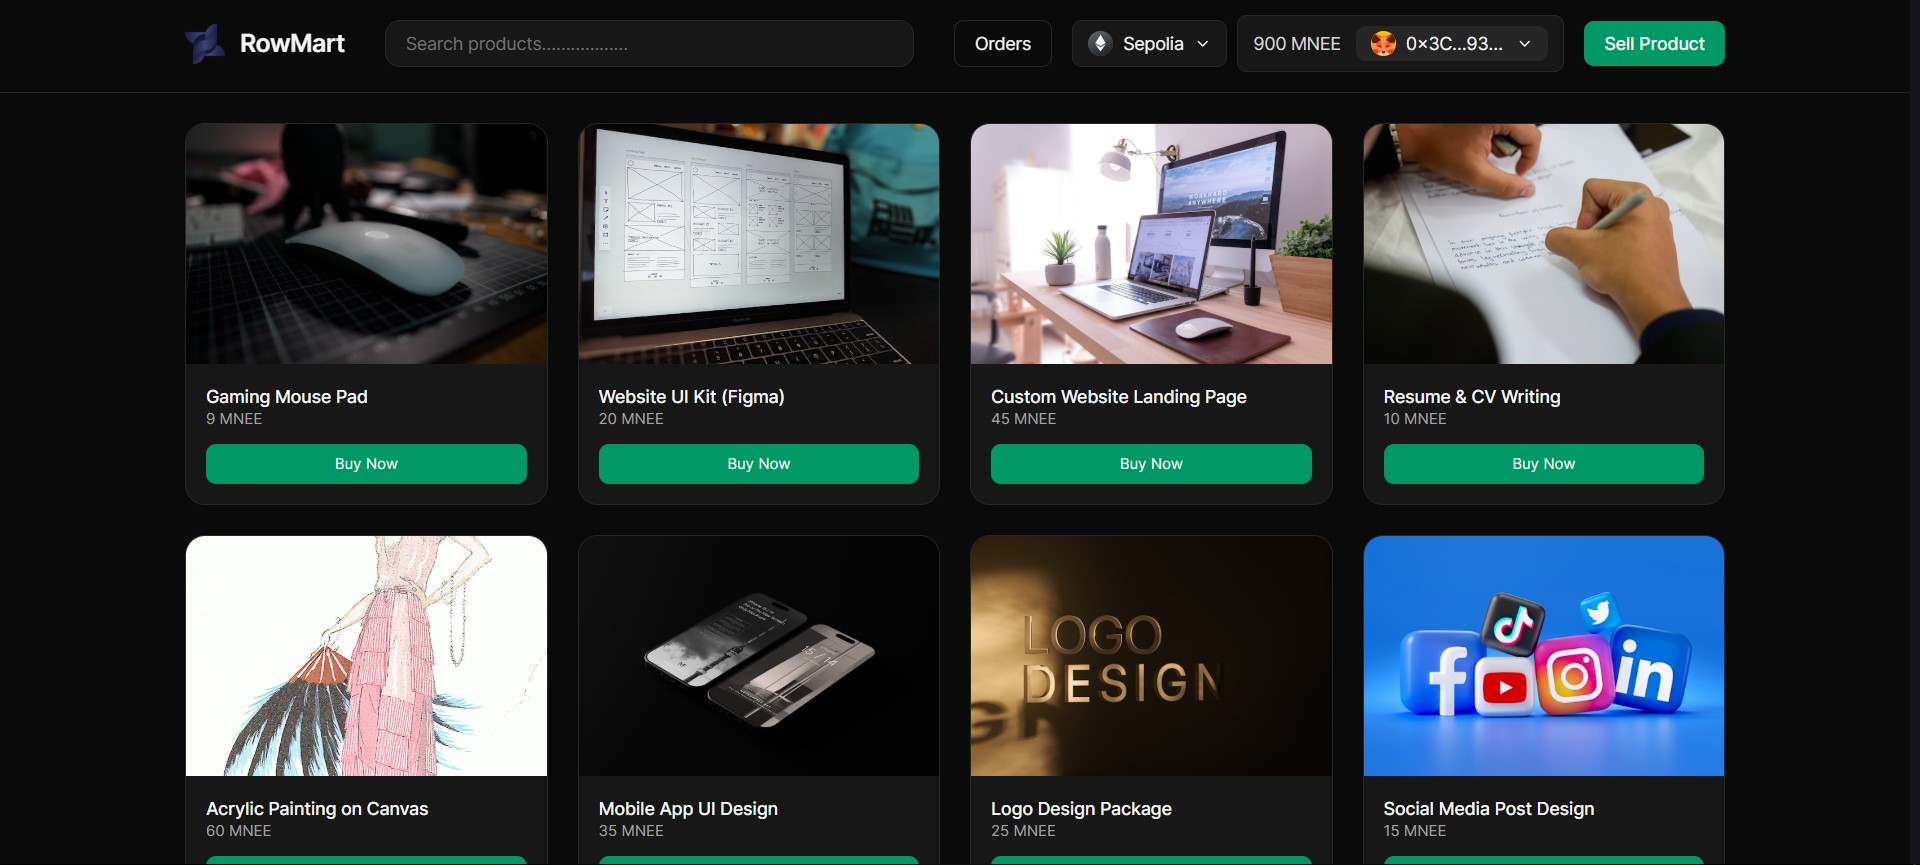Open the Gaming Mouse Pad product image

366,244
